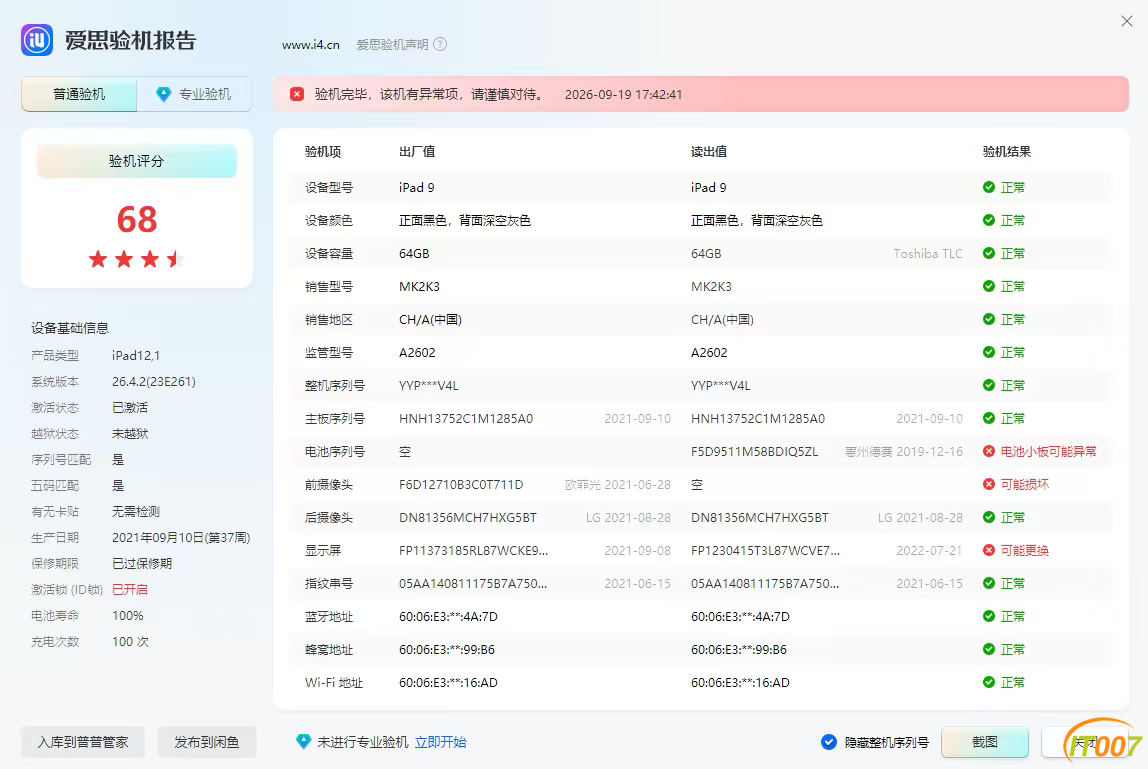This screenshot has height=769, width=1148.
Task: Click the 出厂值 column header
Action: [417, 152]
